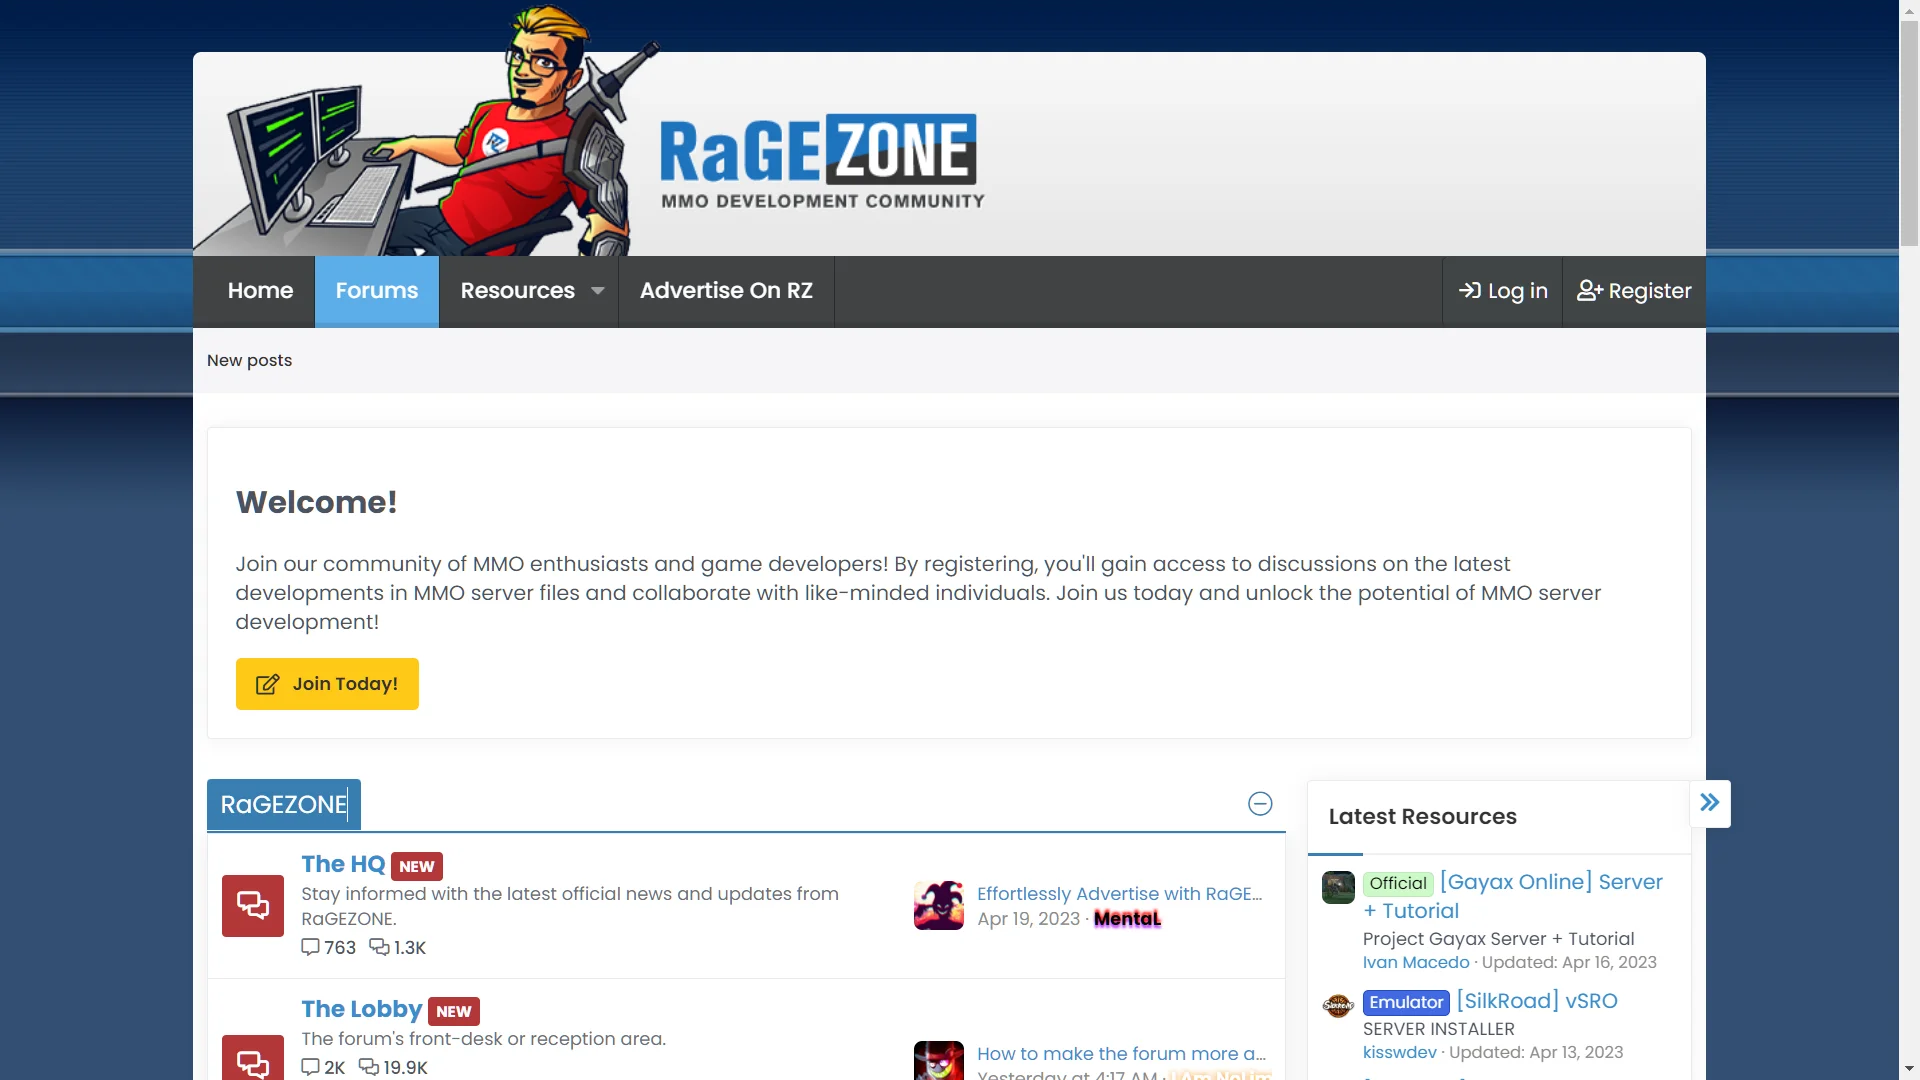The width and height of the screenshot is (1920, 1080).
Task: Click the page vertical scrollbar thumb
Action: 1910,133
